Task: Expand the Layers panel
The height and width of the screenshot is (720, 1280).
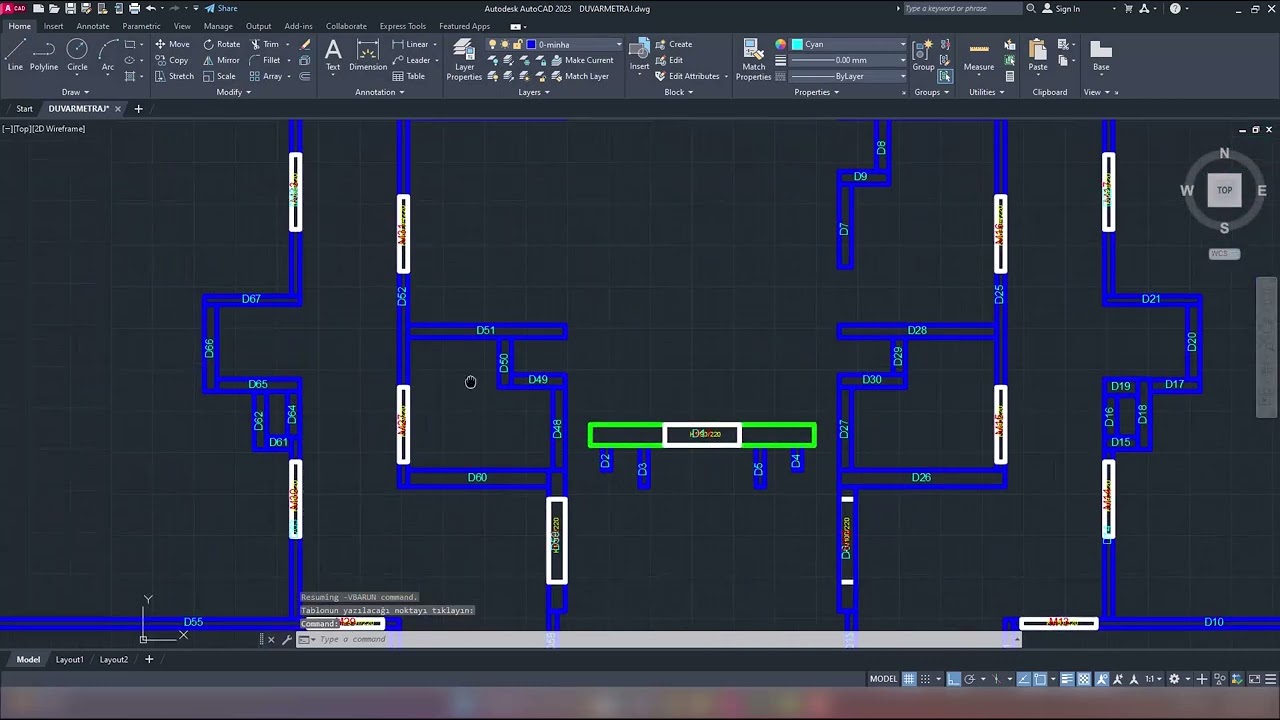Action: point(534,92)
